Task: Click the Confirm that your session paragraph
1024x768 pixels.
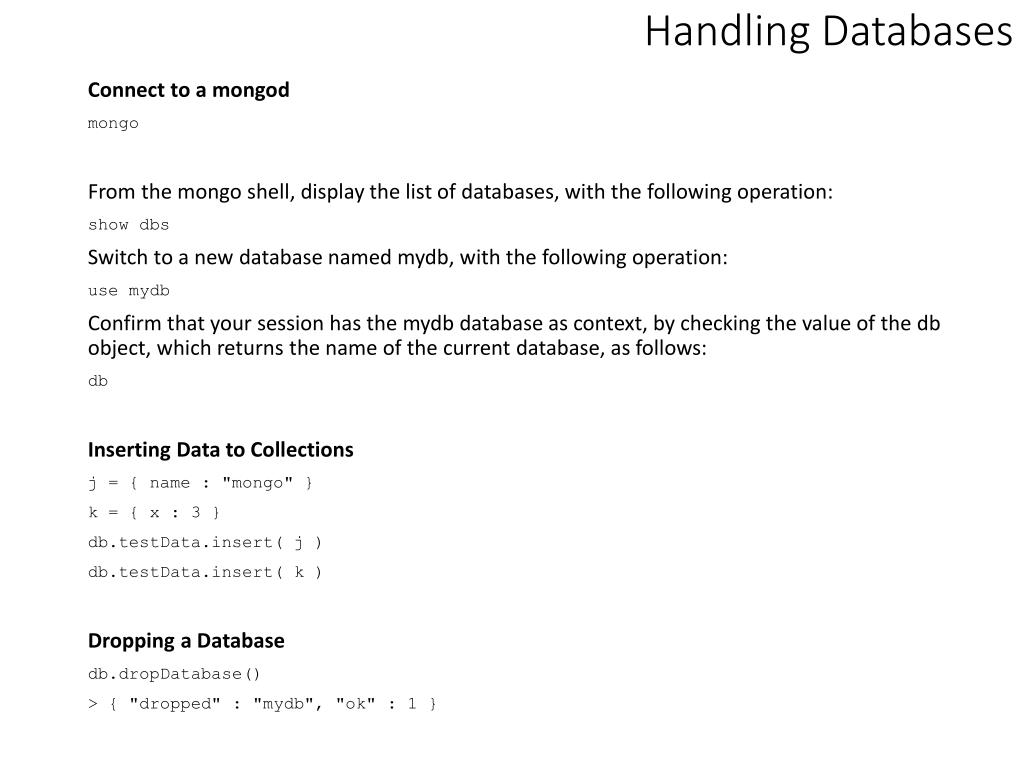Action: (x=514, y=336)
